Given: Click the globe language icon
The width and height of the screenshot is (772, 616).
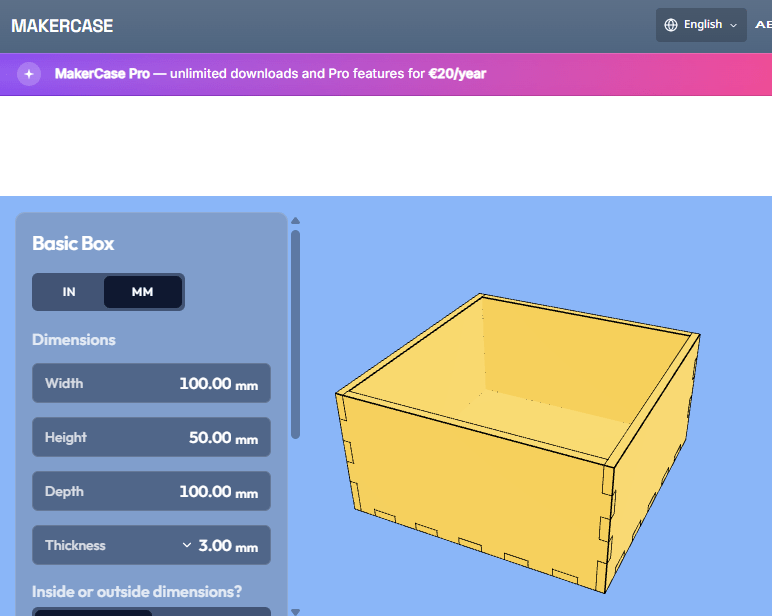Looking at the screenshot, I should point(671,25).
